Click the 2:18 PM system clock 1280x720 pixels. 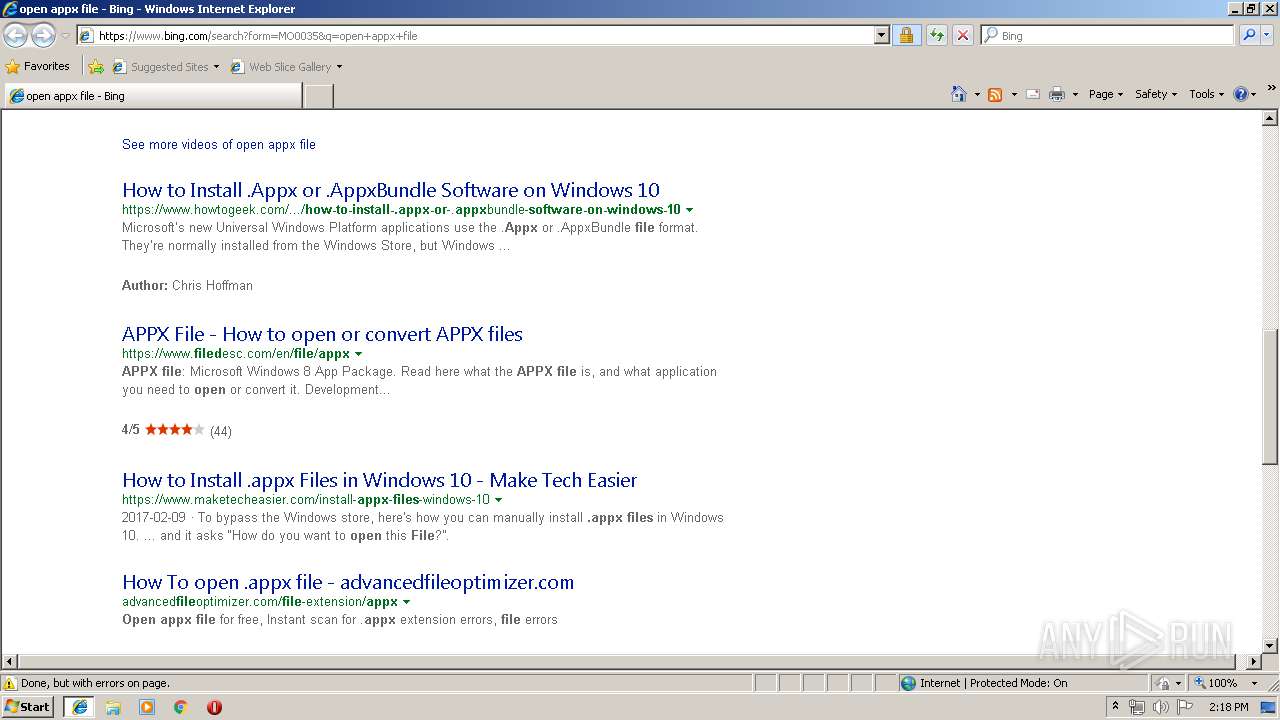(1228, 707)
